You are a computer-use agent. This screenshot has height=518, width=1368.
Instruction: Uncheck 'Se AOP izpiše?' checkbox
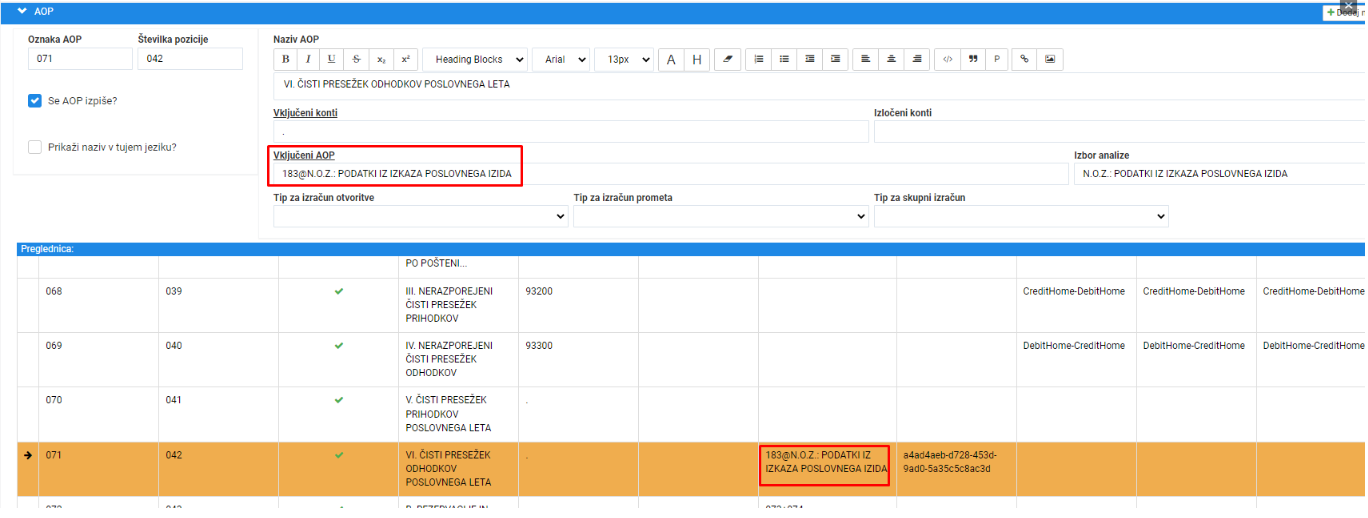click(x=35, y=101)
